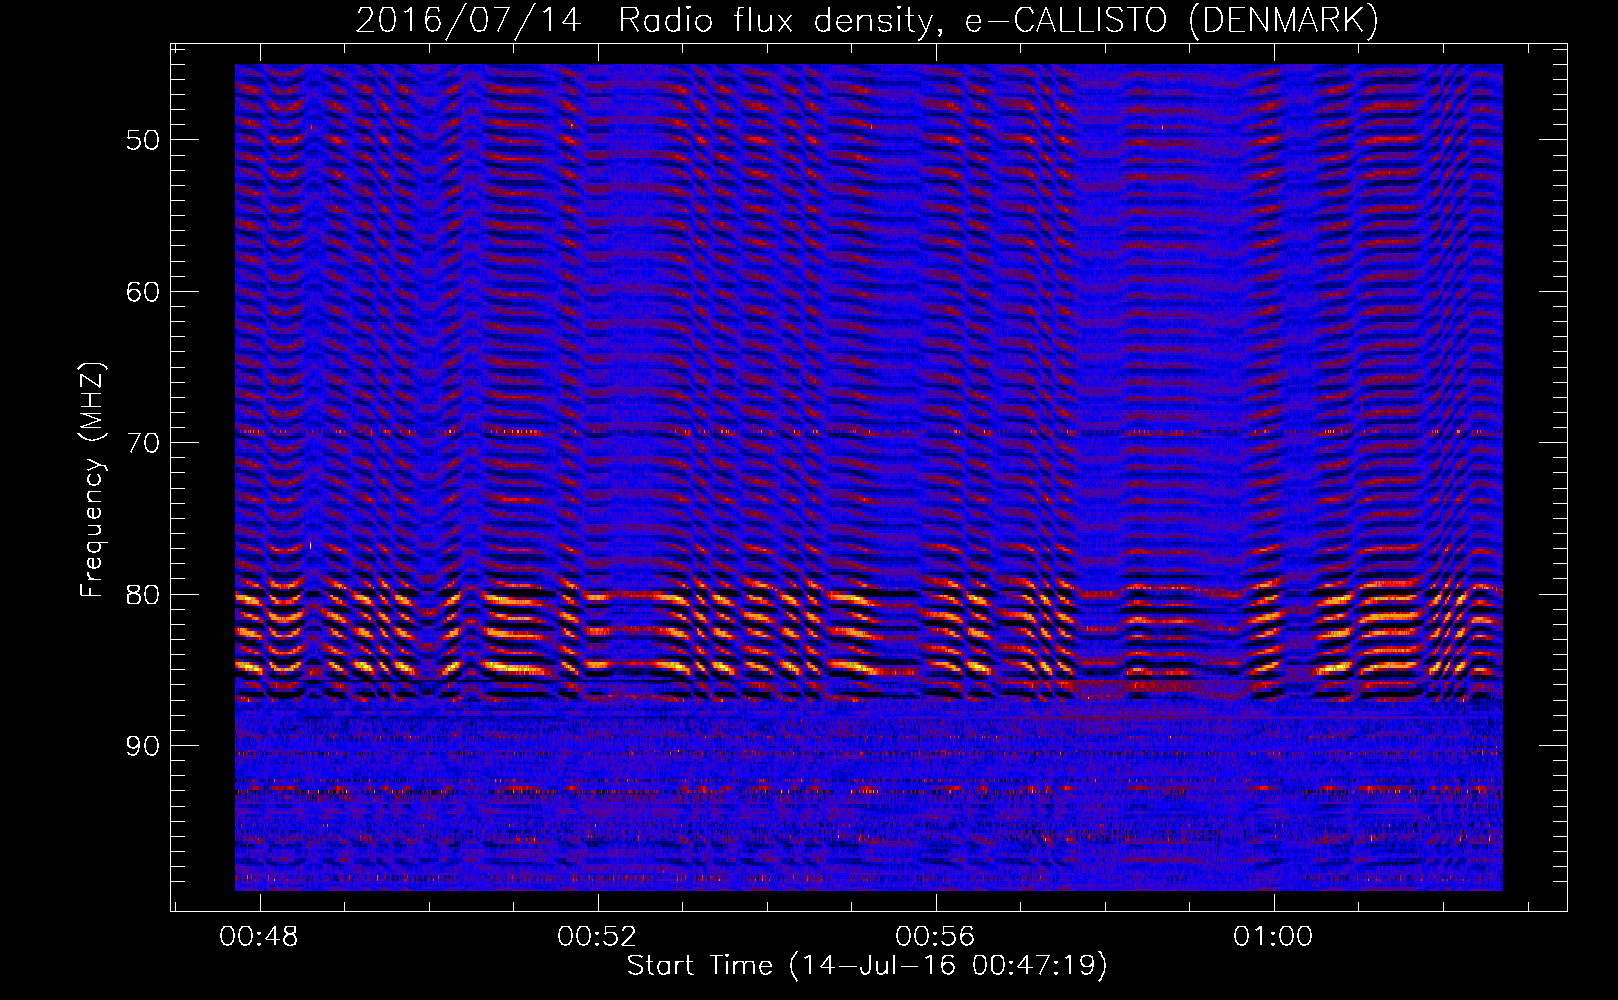Select the 90 MHz frequency tick label

point(143,747)
